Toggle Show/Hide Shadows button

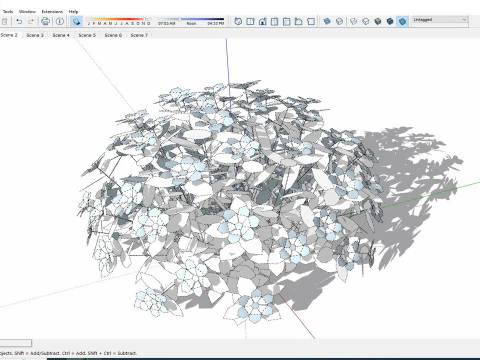[76, 21]
